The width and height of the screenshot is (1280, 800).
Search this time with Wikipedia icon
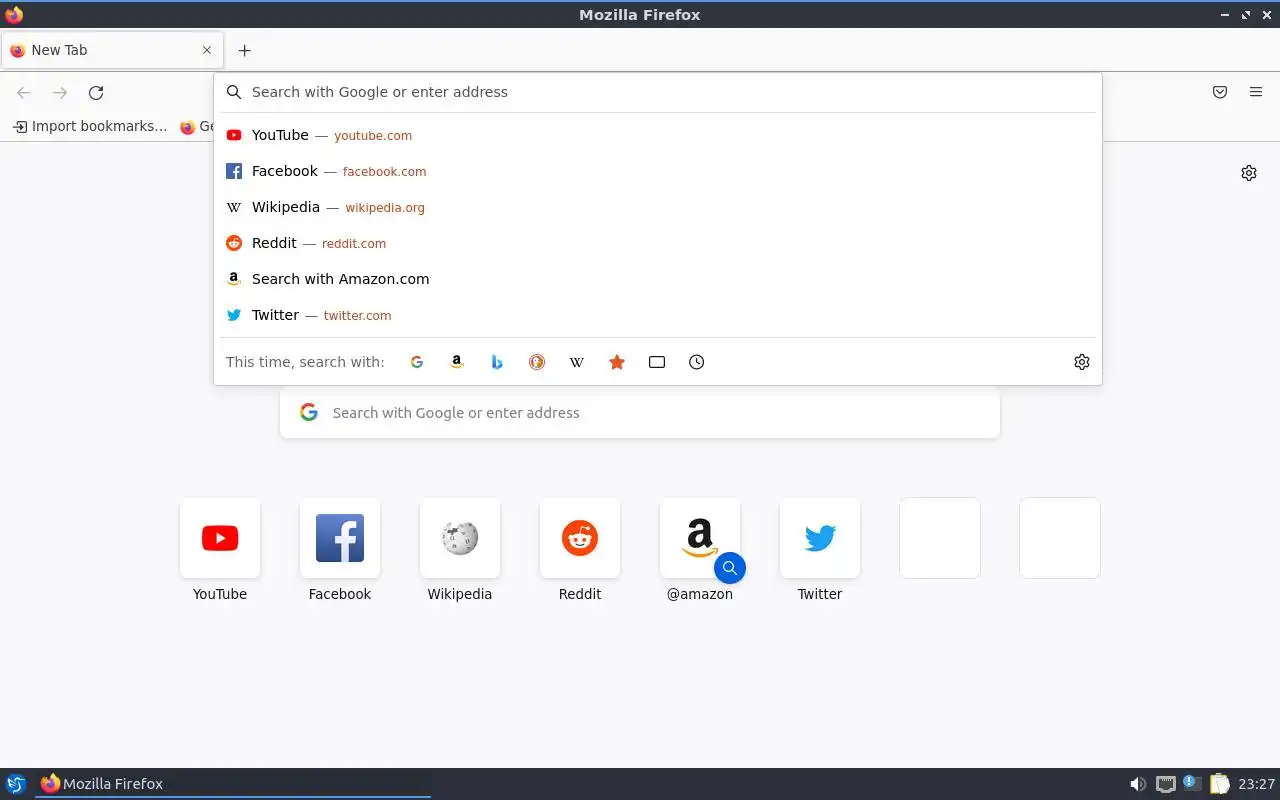[x=577, y=362]
